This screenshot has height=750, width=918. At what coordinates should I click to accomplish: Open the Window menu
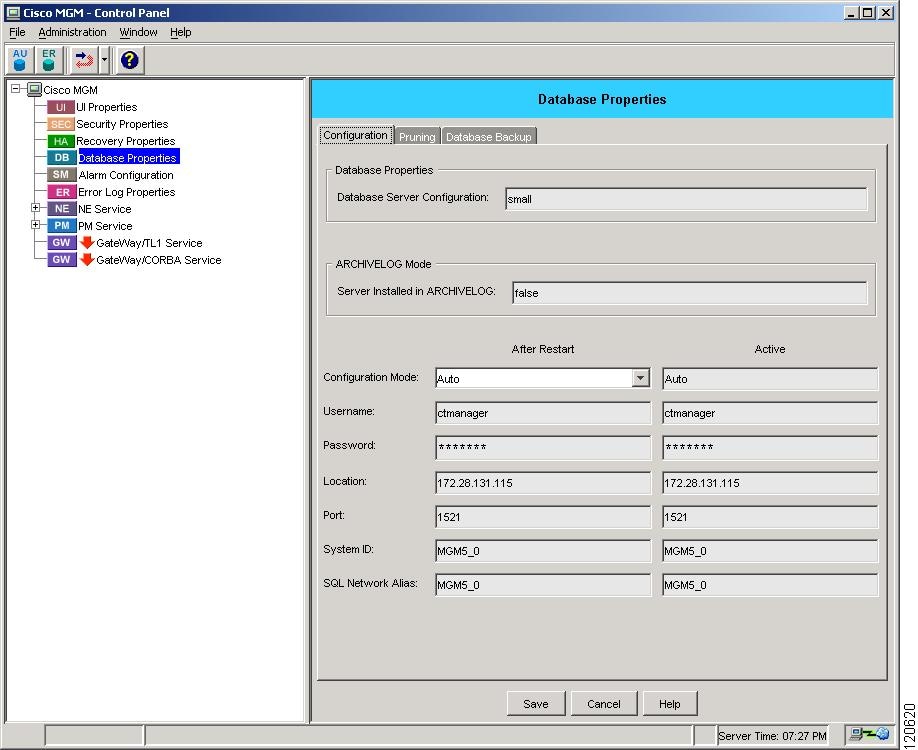[x=138, y=32]
